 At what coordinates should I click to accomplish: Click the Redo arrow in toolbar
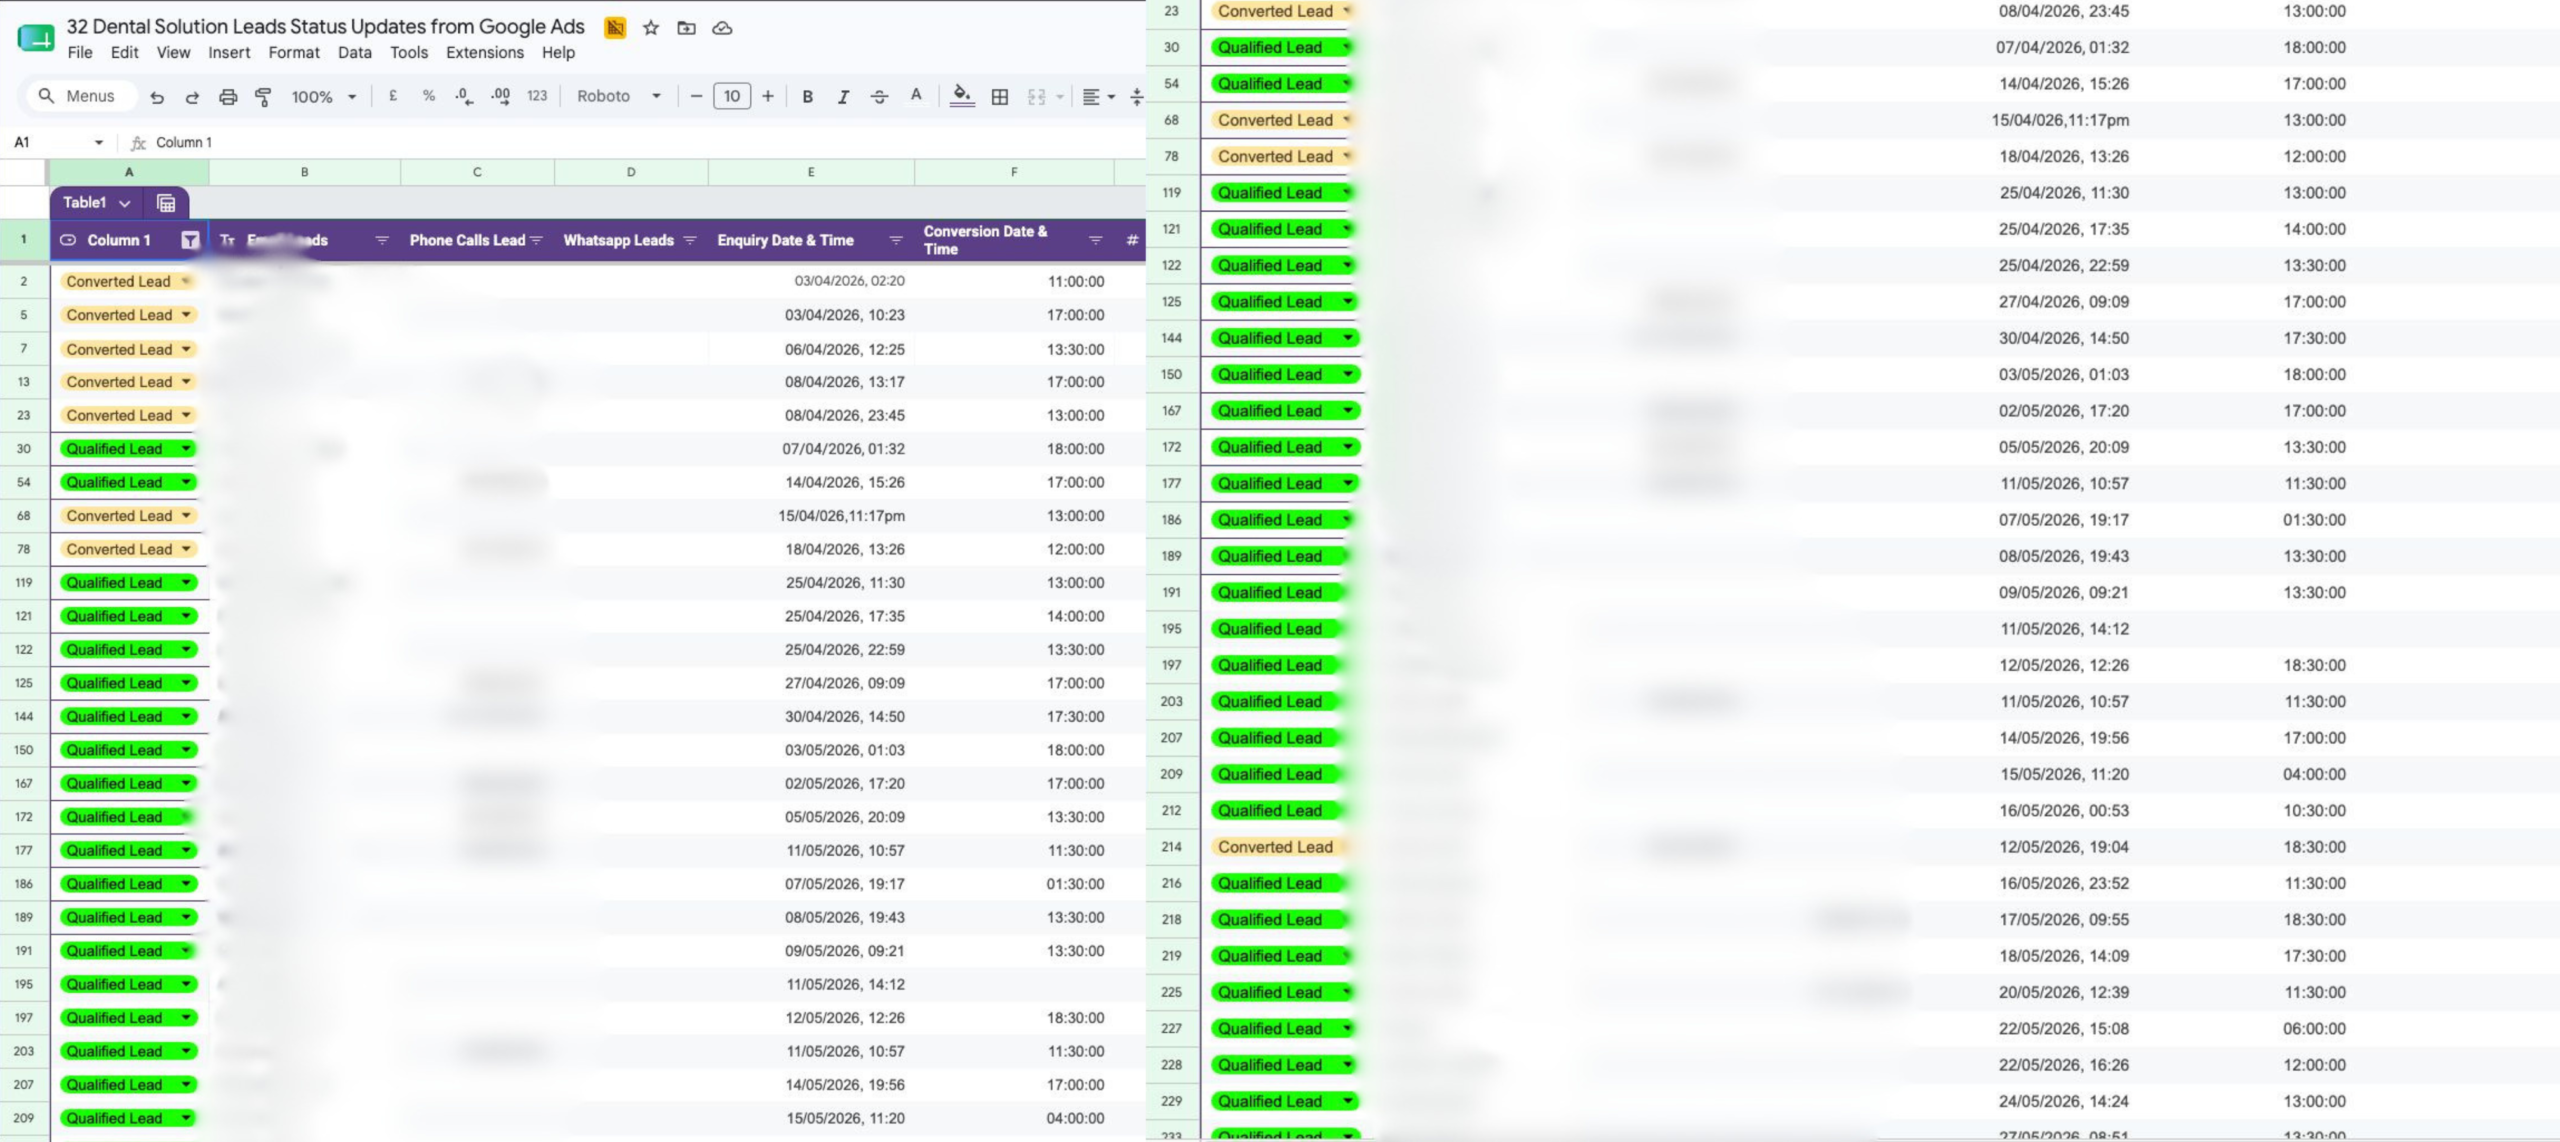pyautogui.click(x=192, y=97)
